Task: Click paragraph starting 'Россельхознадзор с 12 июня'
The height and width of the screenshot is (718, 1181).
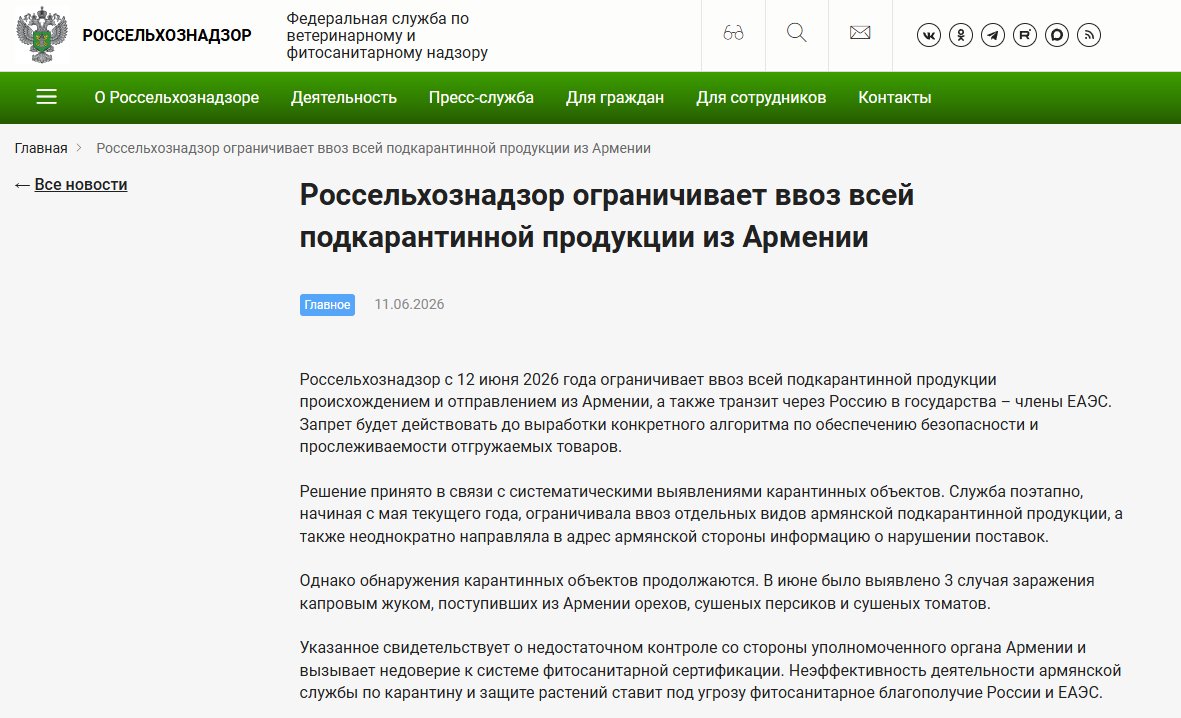Action: click(x=706, y=413)
